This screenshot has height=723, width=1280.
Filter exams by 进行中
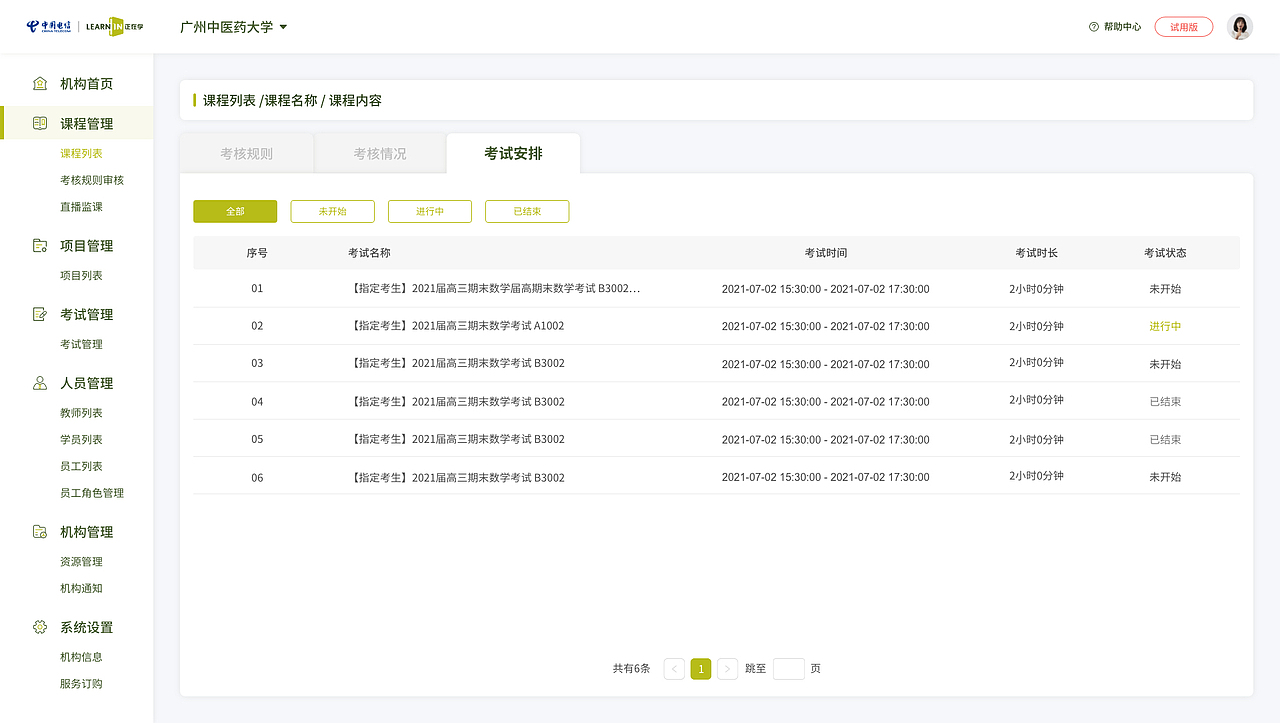point(430,211)
